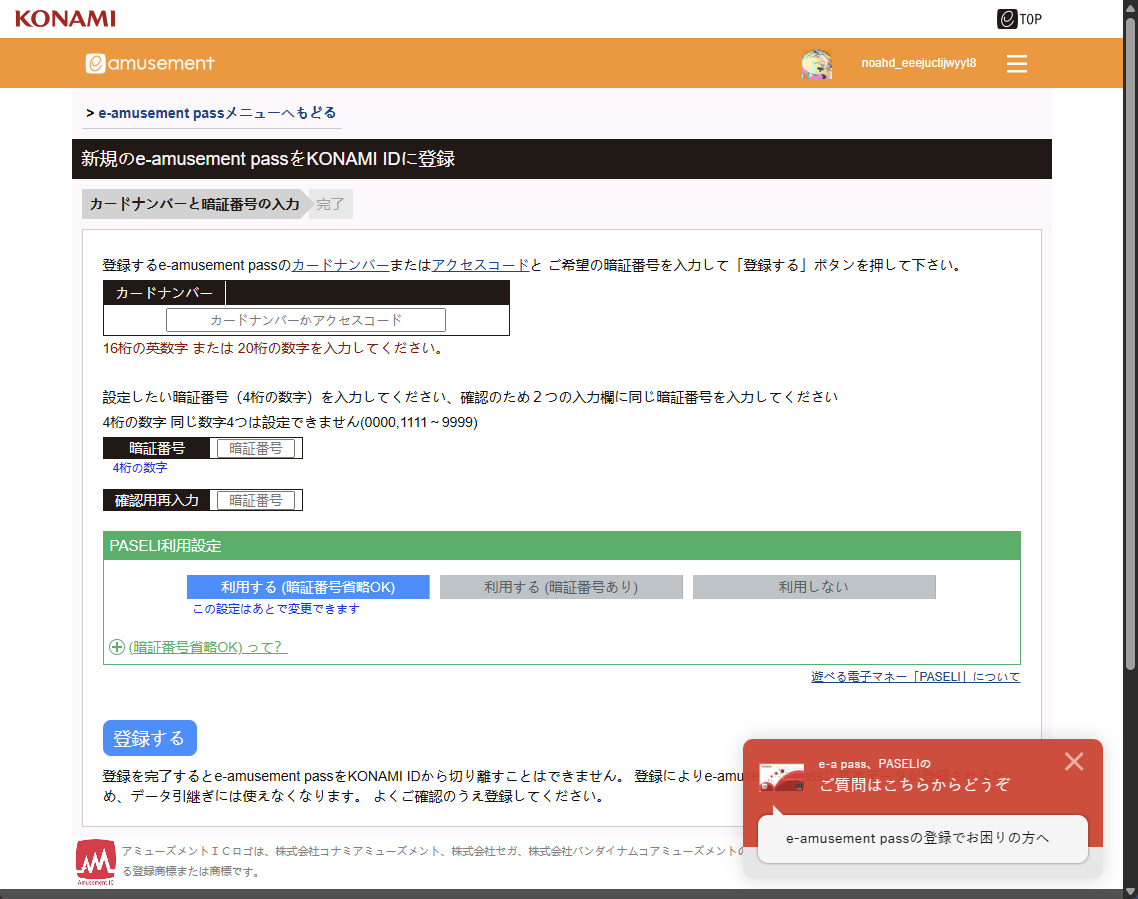1138x899 pixels.
Task: Click the plus icon beside 暗証番号省略OK
Action: (117, 647)
